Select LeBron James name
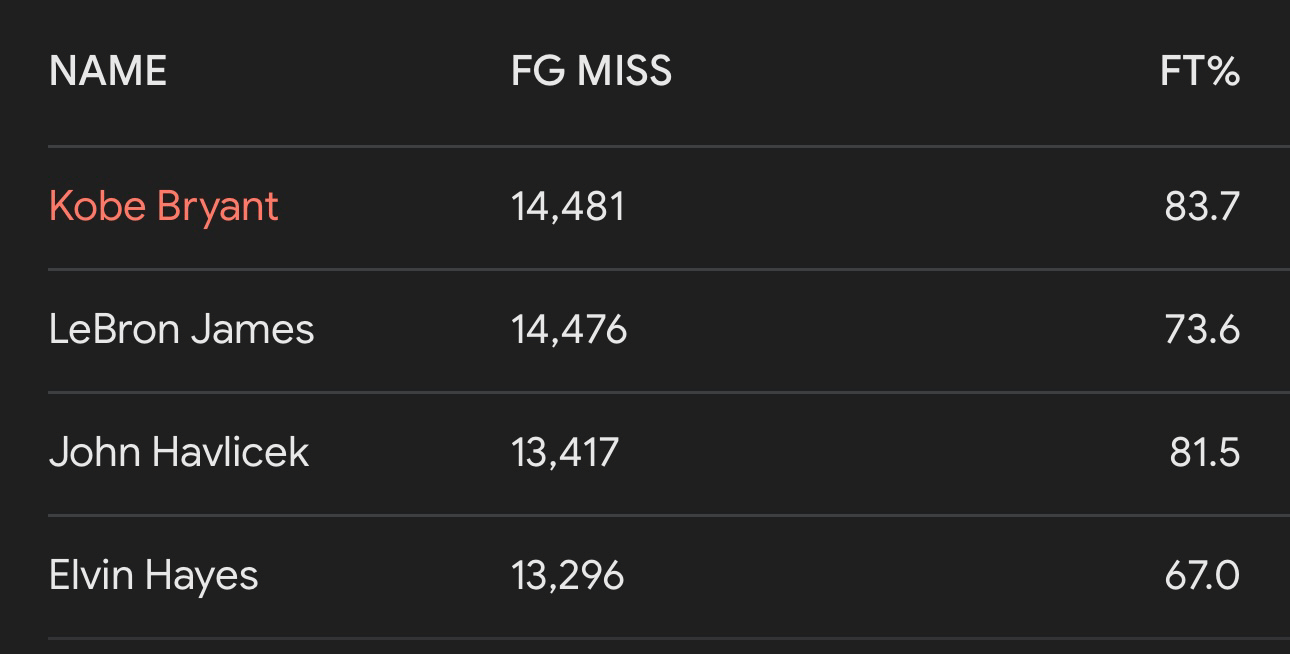1290x654 pixels. coord(181,329)
